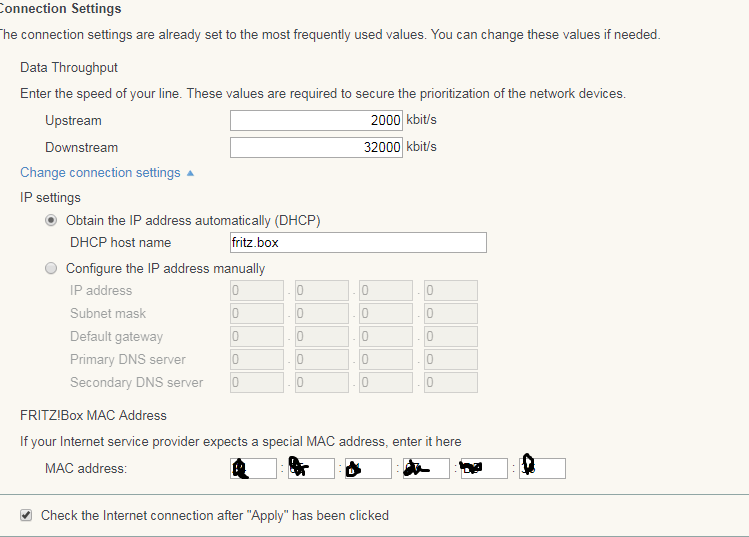Click the third MAC address field
Viewport: 749px width, 537px height.
[x=368, y=468]
